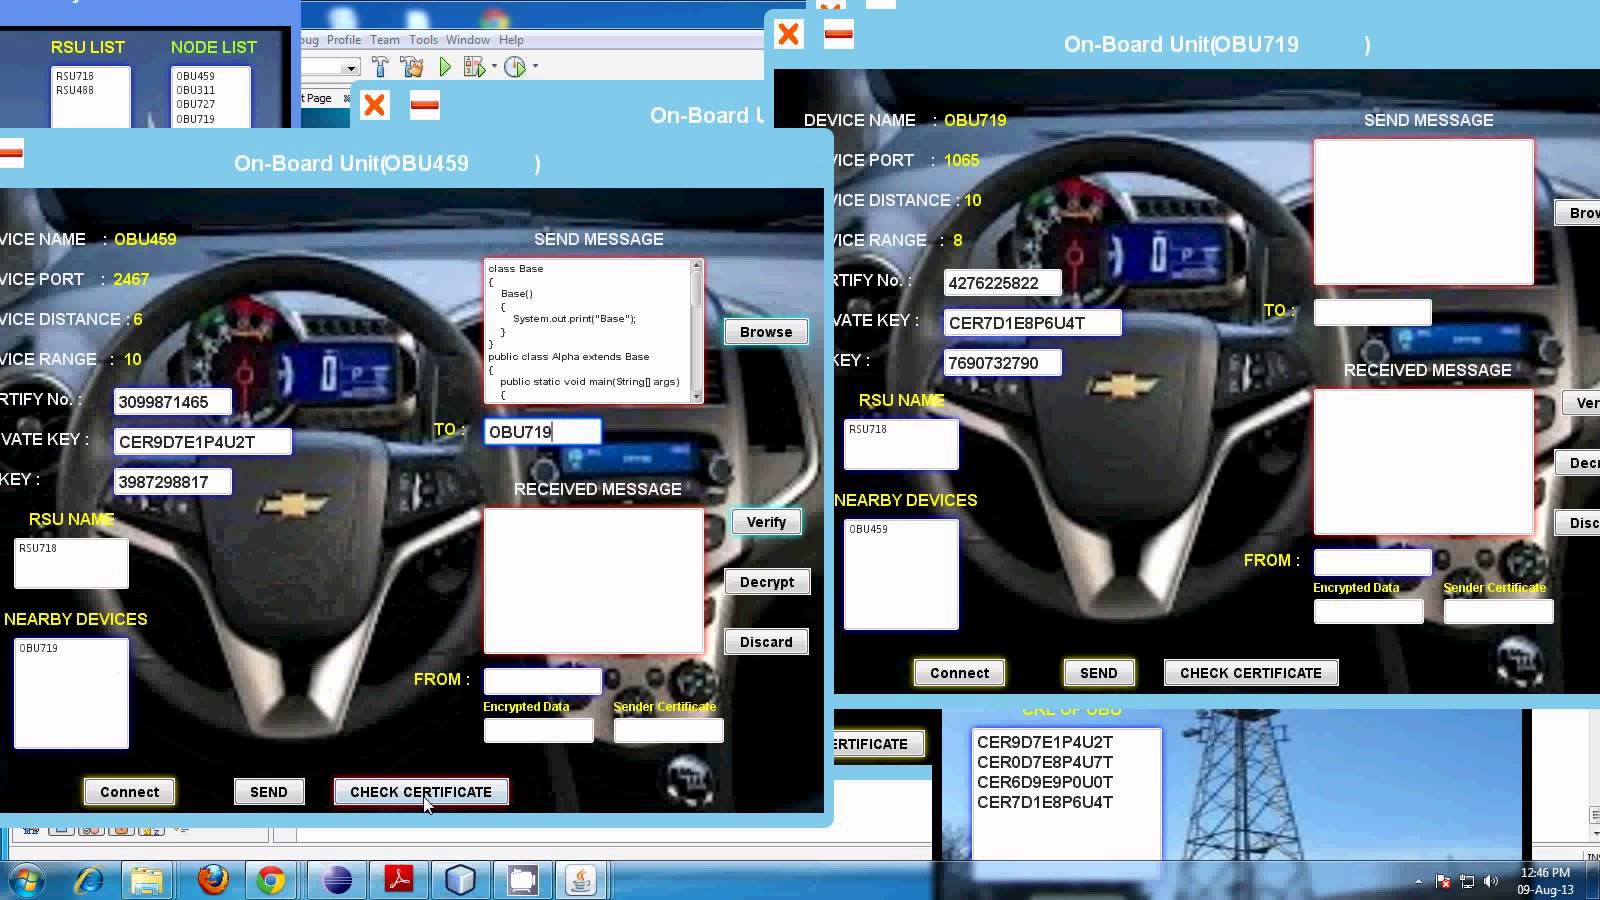Open the NetBeans cube taskbar icon
1600x900 pixels.
[460, 880]
